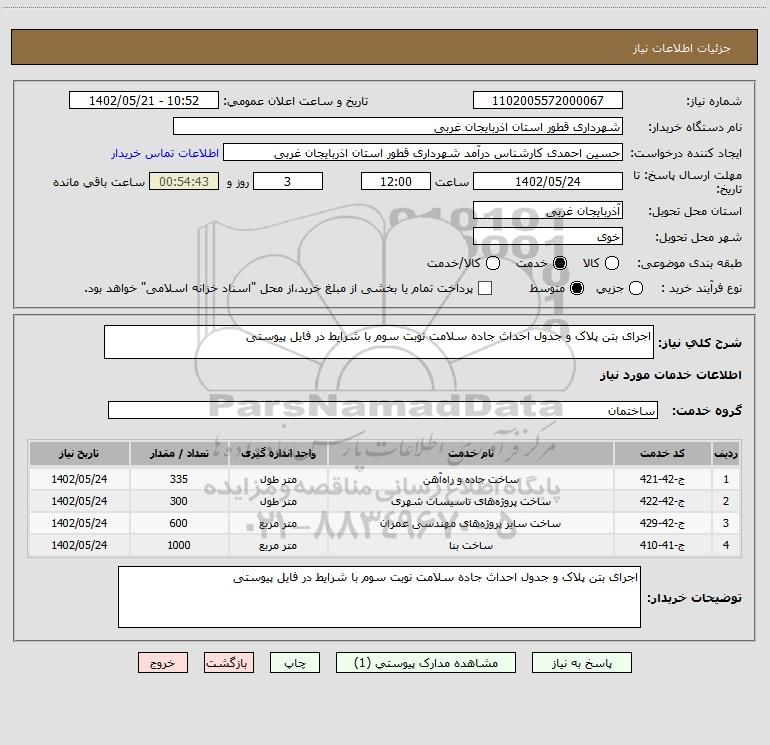
Task: Click the ردیف column header
Action: point(726,453)
